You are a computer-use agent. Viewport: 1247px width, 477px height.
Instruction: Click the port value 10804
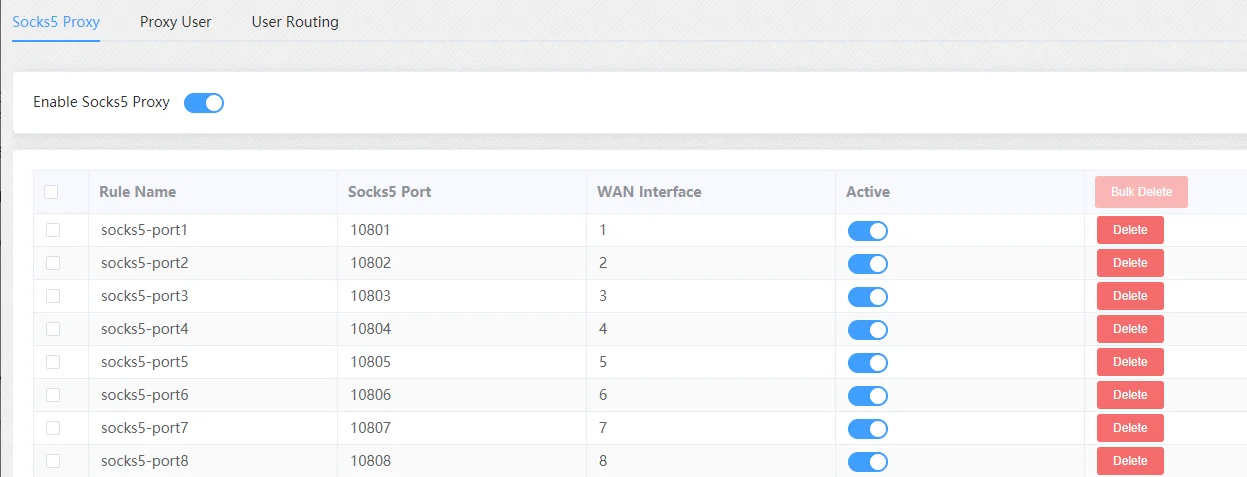pos(370,329)
